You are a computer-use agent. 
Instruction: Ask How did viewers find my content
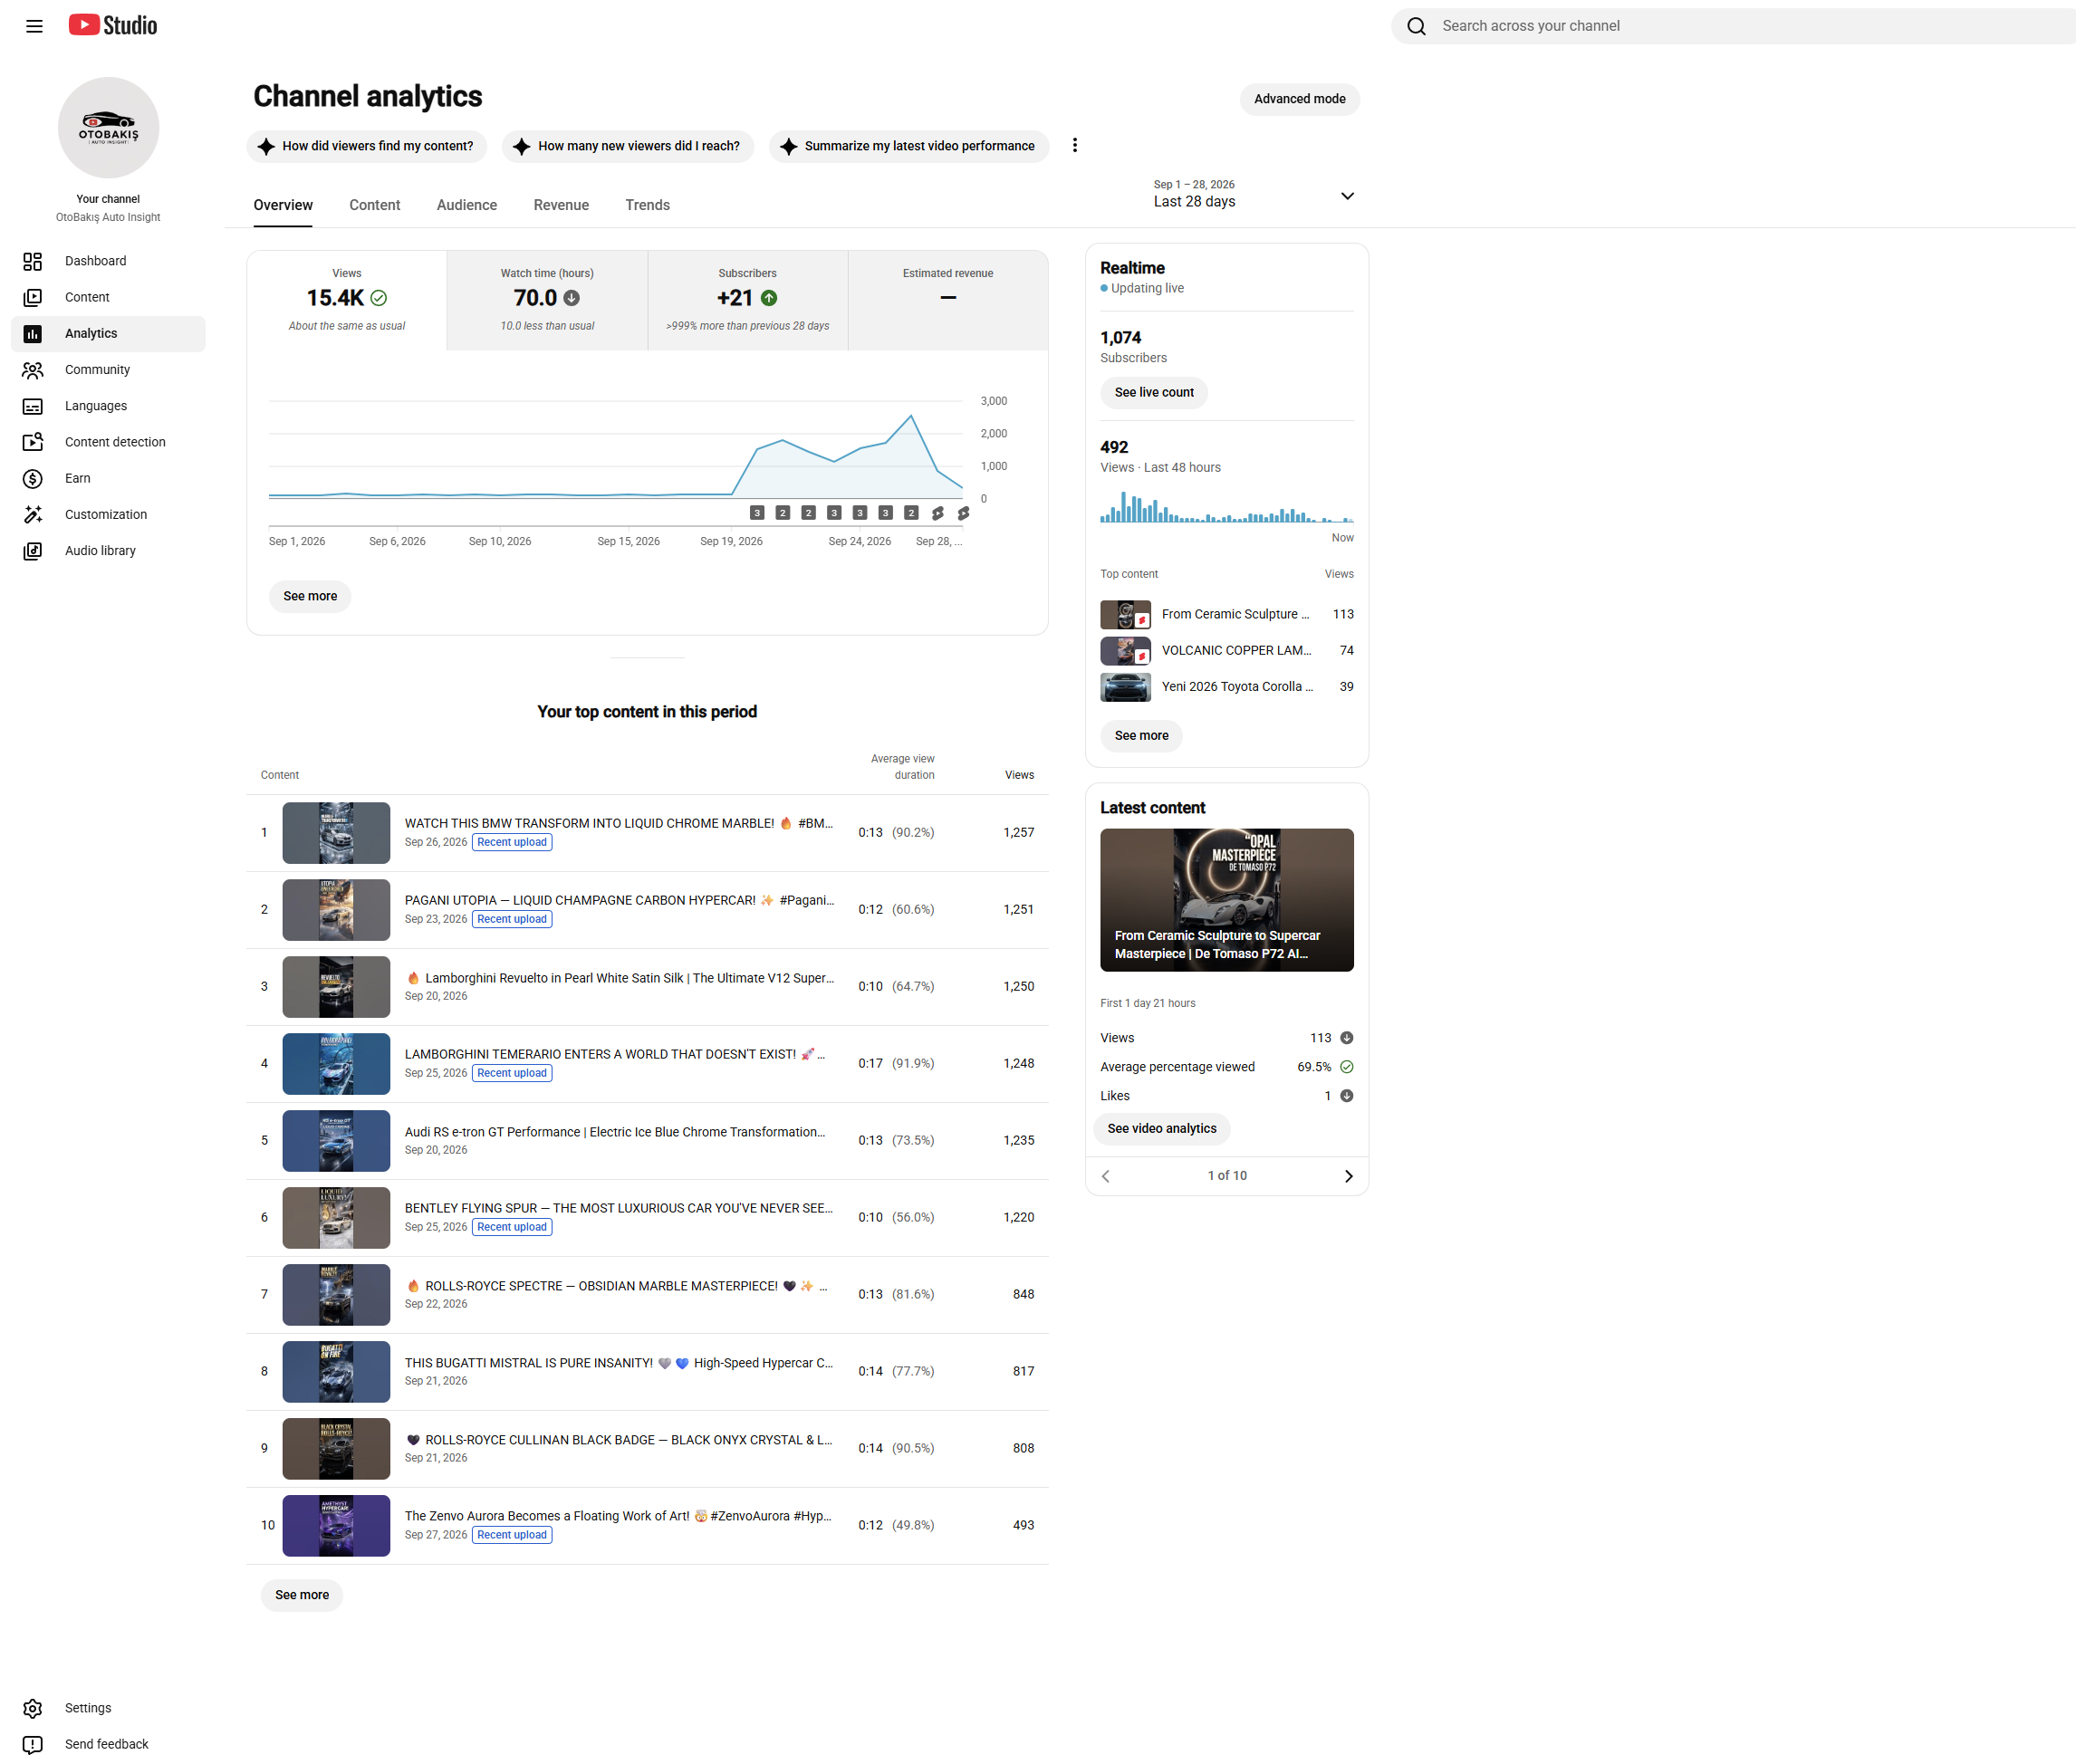pyautogui.click(x=367, y=146)
